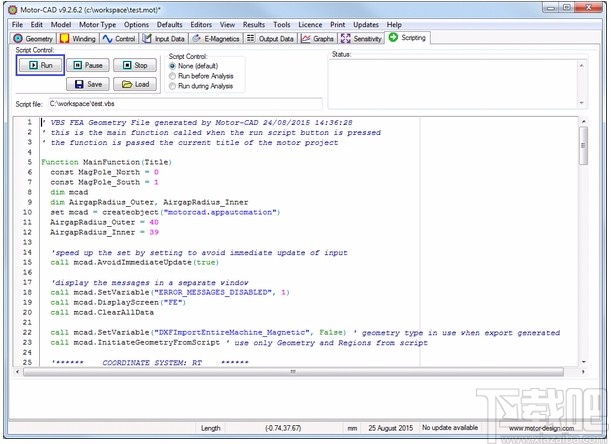Image resolution: width=611 pixels, height=444 pixels.
Task: Click 'No update available' status entry
Action: tap(450, 428)
